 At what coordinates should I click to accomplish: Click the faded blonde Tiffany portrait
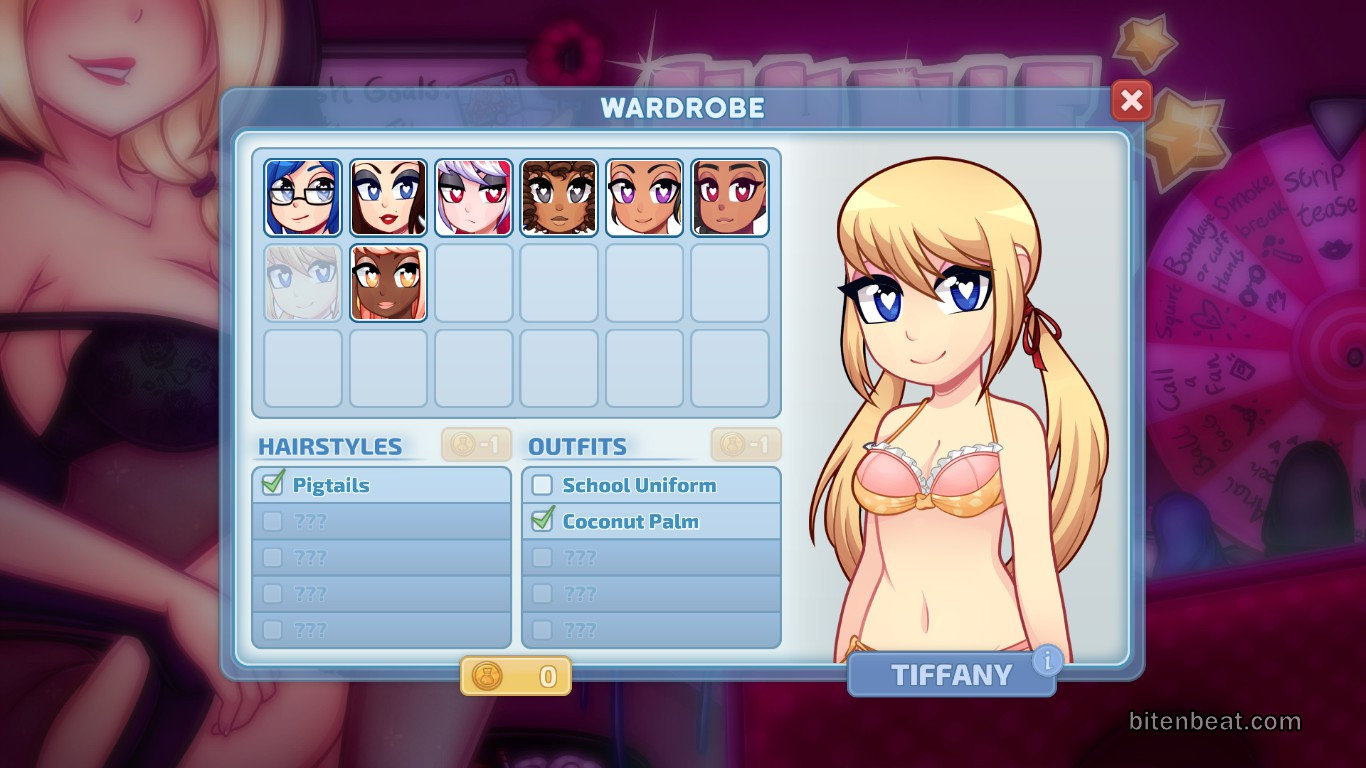[x=303, y=283]
